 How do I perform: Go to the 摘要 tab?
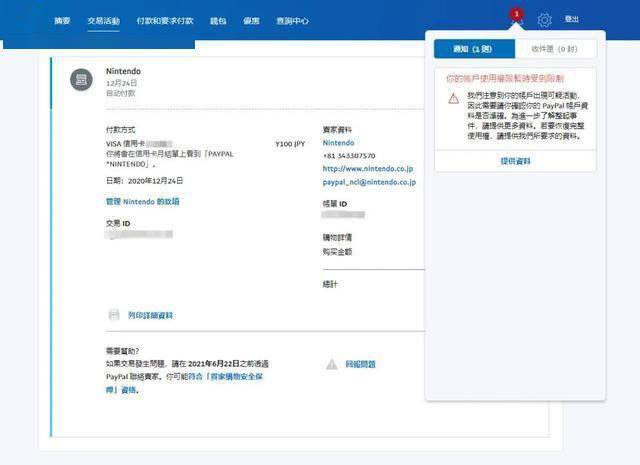tap(62, 20)
